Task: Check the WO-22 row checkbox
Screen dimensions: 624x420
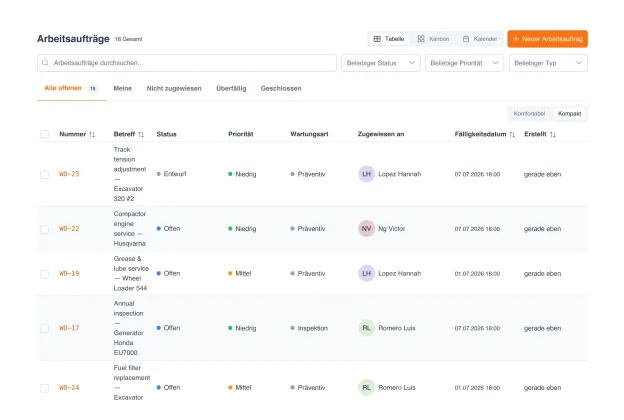Action: [x=45, y=229]
